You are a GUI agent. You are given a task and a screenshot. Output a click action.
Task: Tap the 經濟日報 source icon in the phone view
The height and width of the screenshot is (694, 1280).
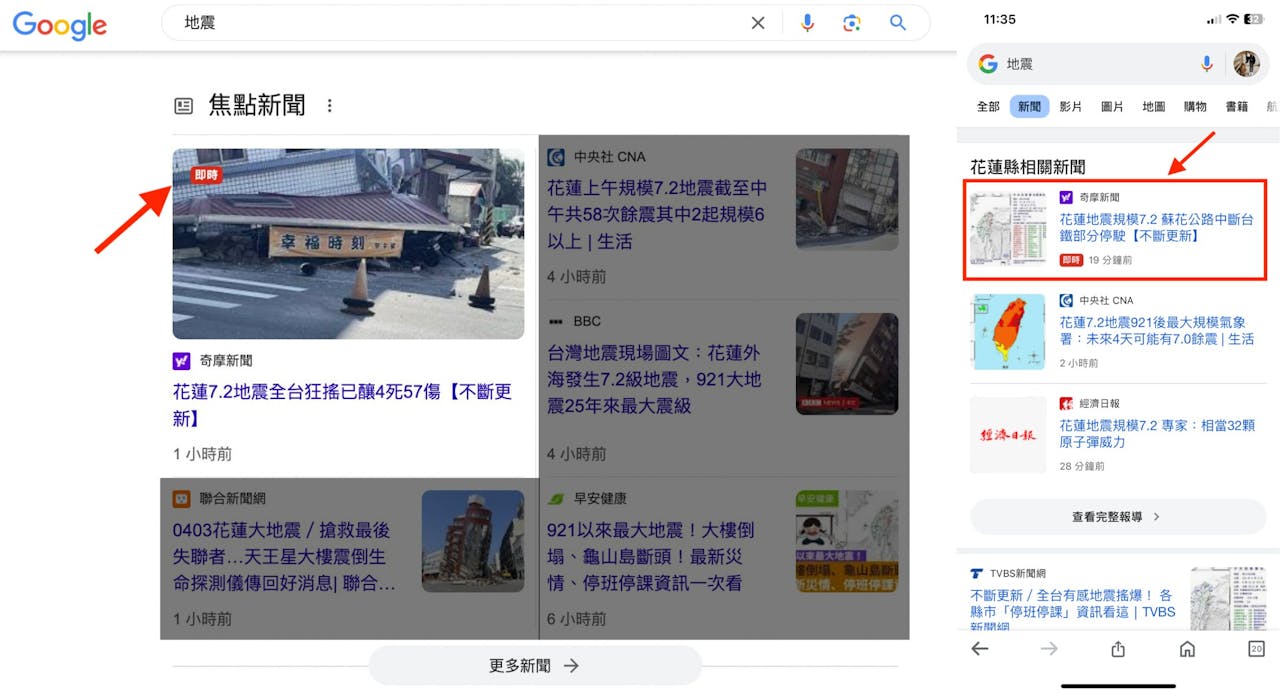coord(1066,403)
